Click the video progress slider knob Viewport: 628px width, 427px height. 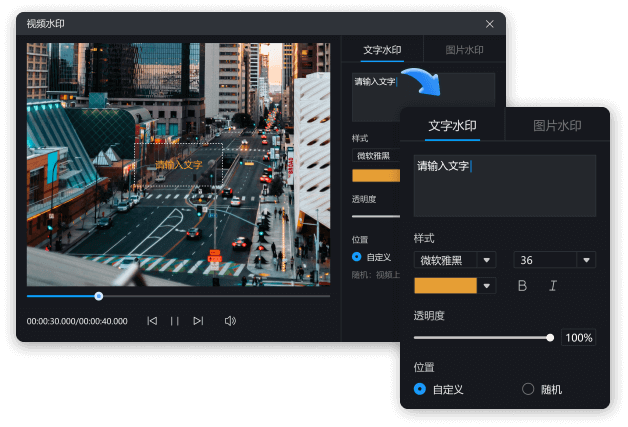coord(99,296)
